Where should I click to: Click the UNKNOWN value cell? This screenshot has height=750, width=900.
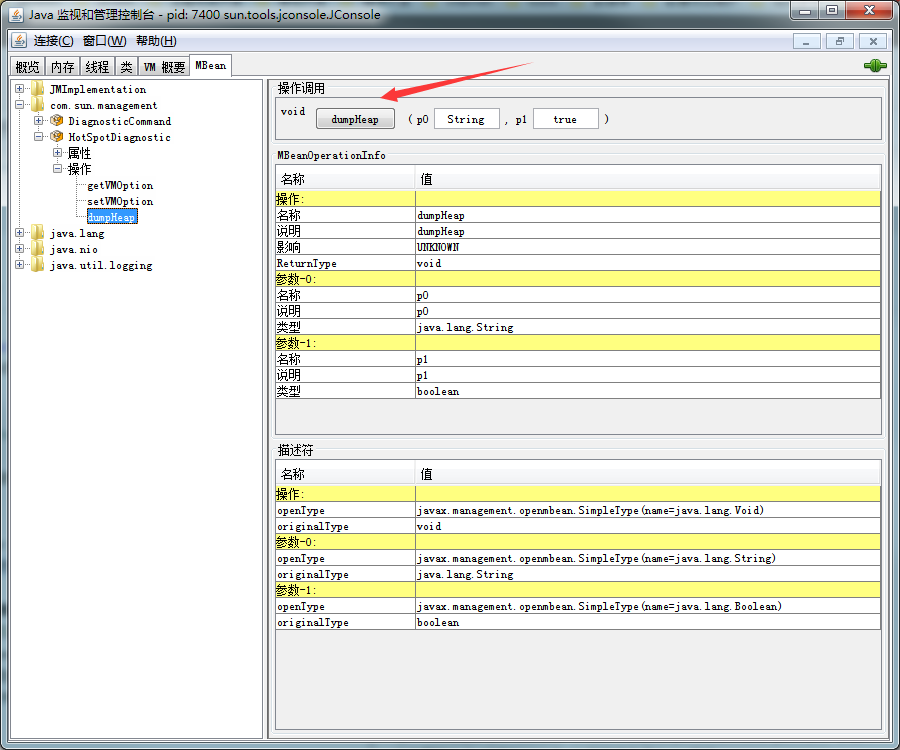(x=647, y=247)
